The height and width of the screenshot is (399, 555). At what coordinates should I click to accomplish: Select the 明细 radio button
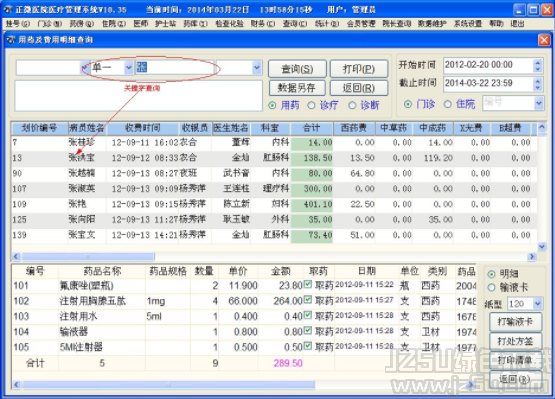[491, 274]
